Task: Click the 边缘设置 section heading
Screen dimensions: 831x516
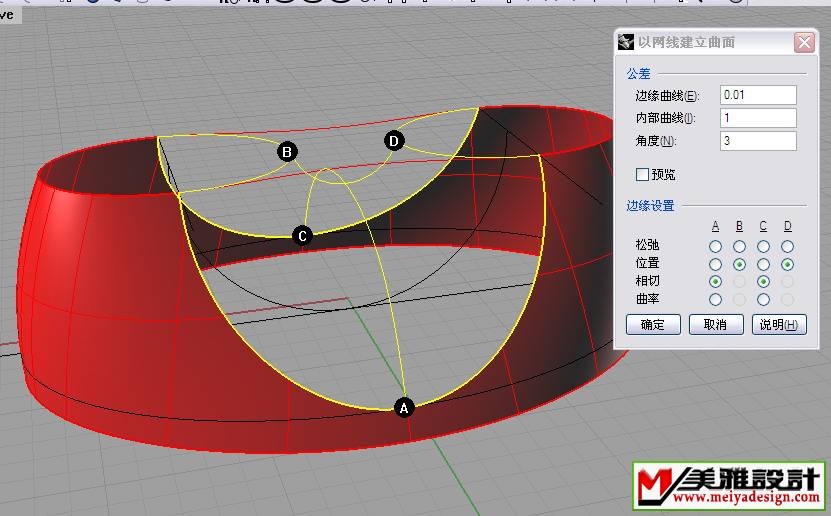Action: (650, 206)
